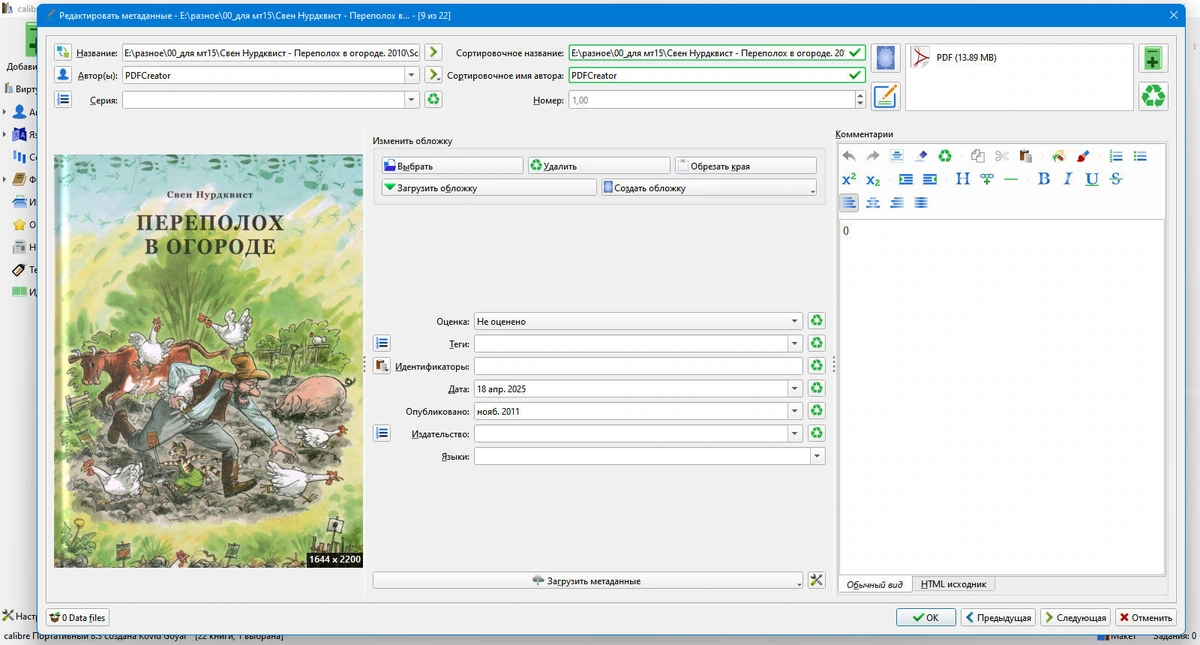Insert an ordered numbered list
Screen dimensions: 1200x645
[1116, 156]
